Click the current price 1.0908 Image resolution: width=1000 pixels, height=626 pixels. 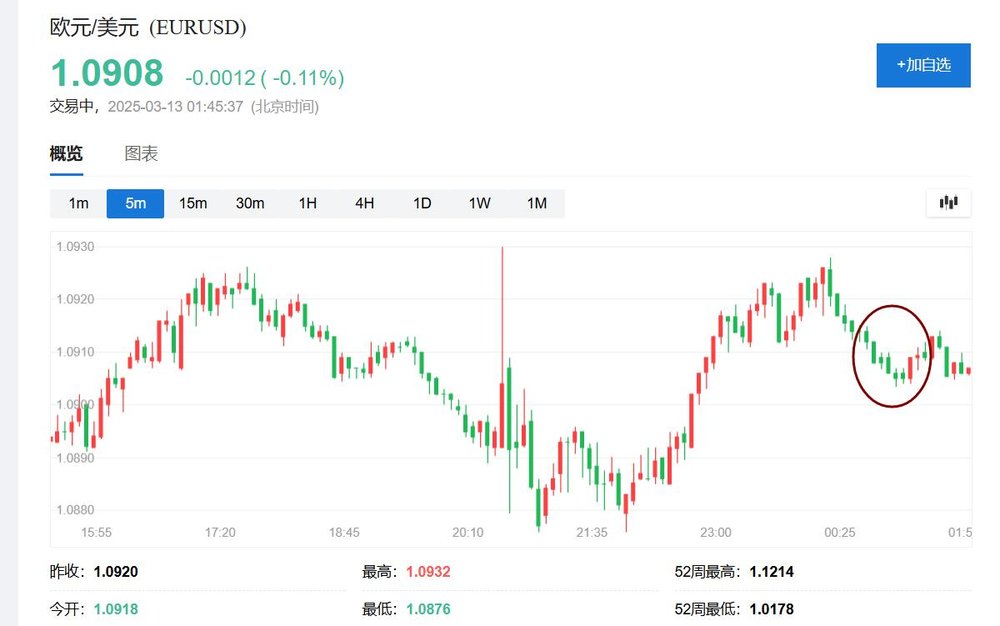point(107,75)
